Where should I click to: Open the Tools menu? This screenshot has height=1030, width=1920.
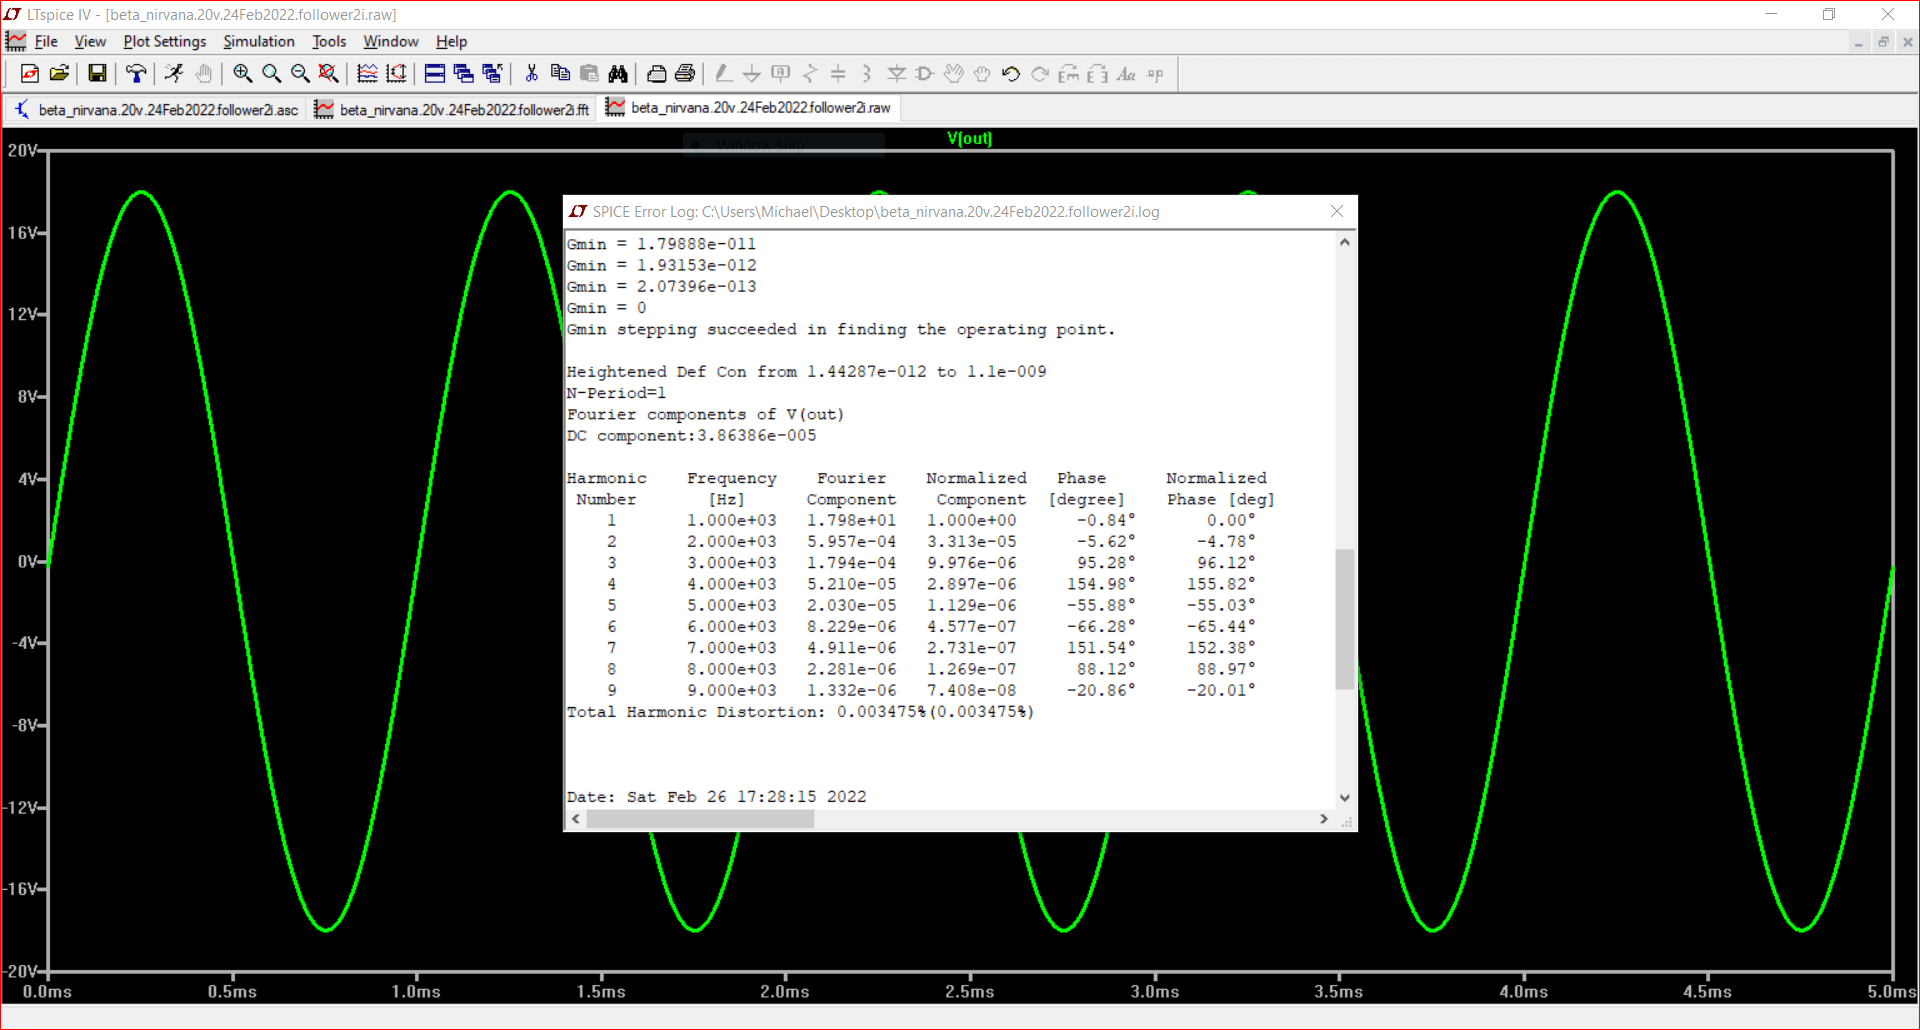pyautogui.click(x=329, y=41)
